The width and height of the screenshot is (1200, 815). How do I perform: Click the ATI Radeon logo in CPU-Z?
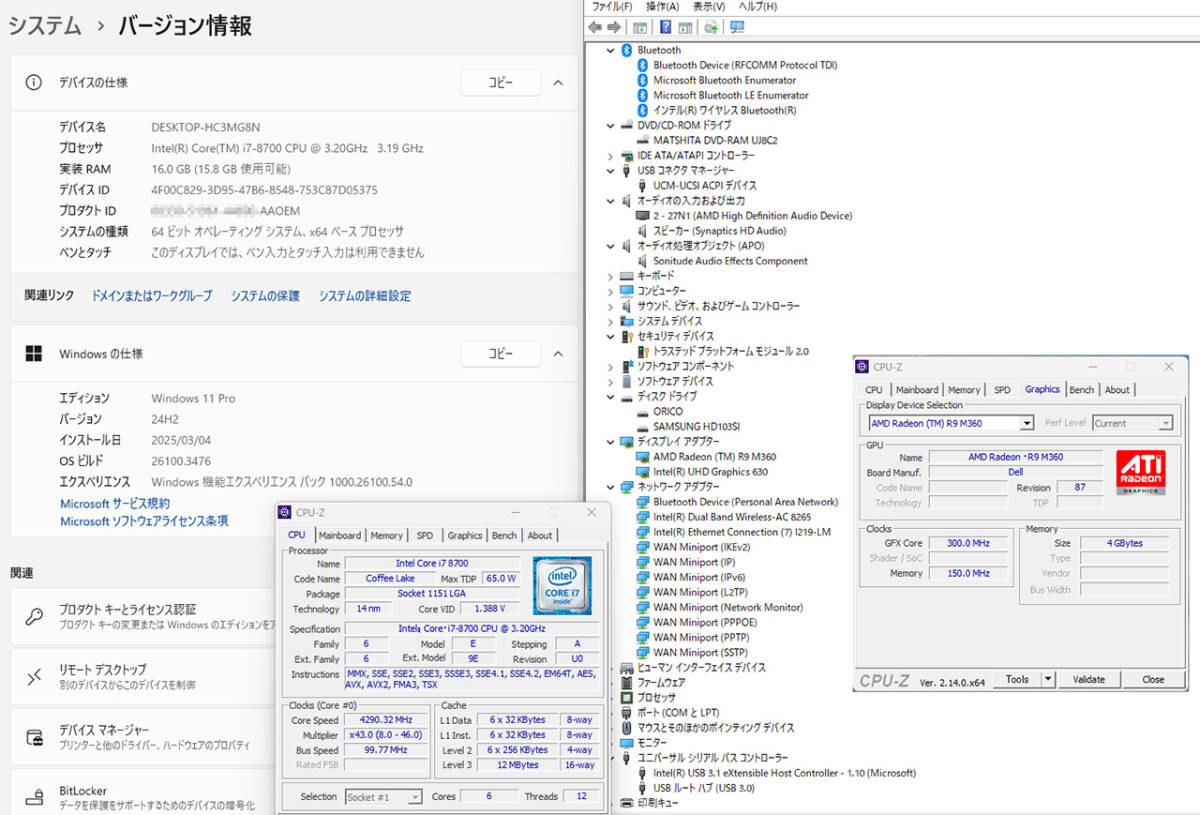[x=1140, y=473]
